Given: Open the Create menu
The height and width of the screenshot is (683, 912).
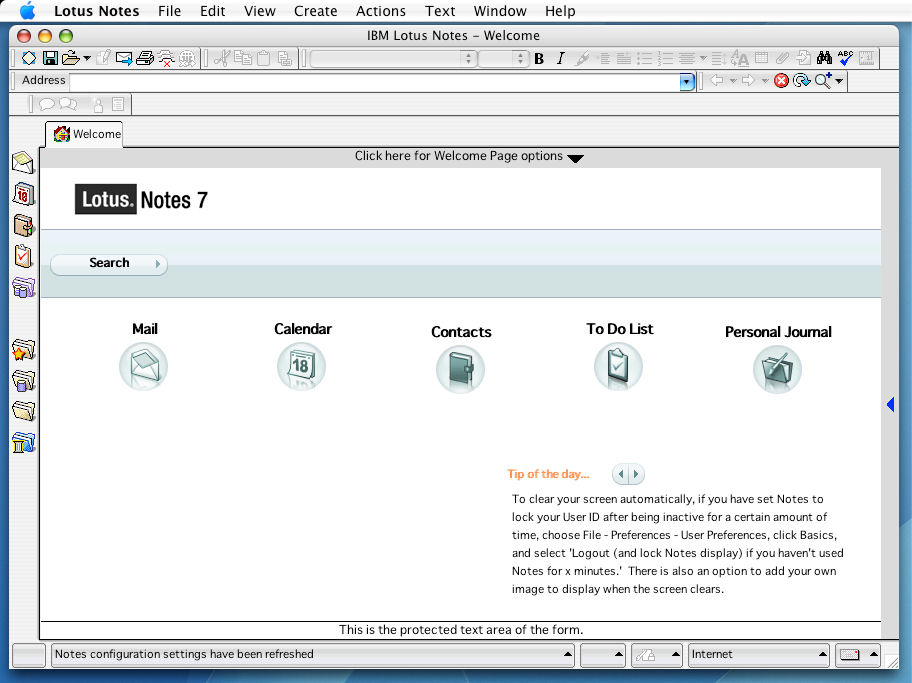Looking at the screenshot, I should pyautogui.click(x=315, y=11).
